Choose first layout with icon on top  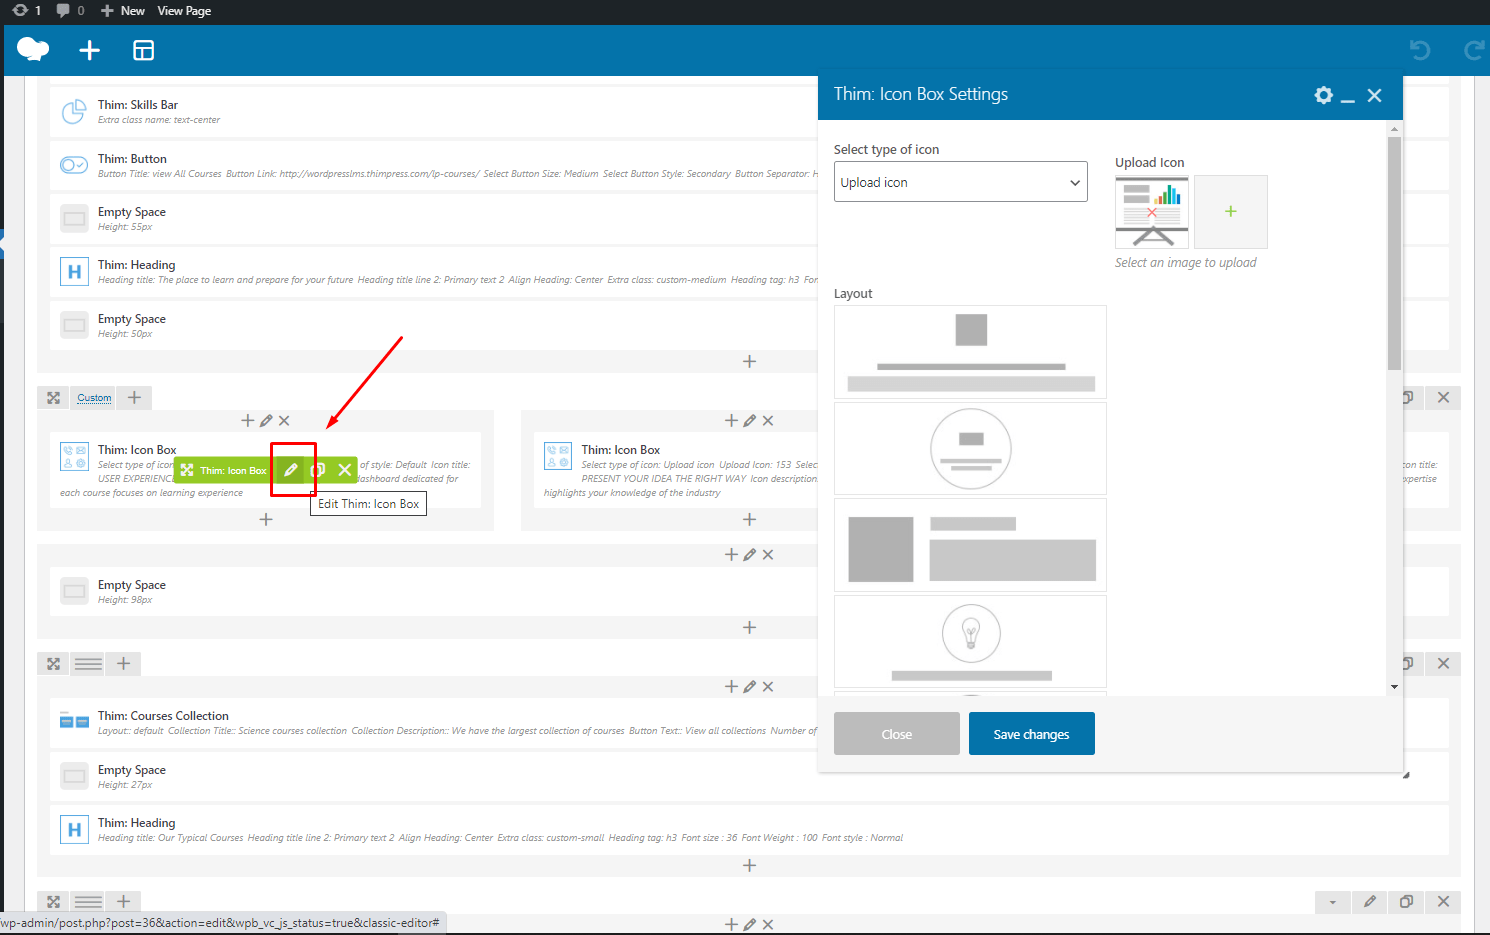click(970, 352)
